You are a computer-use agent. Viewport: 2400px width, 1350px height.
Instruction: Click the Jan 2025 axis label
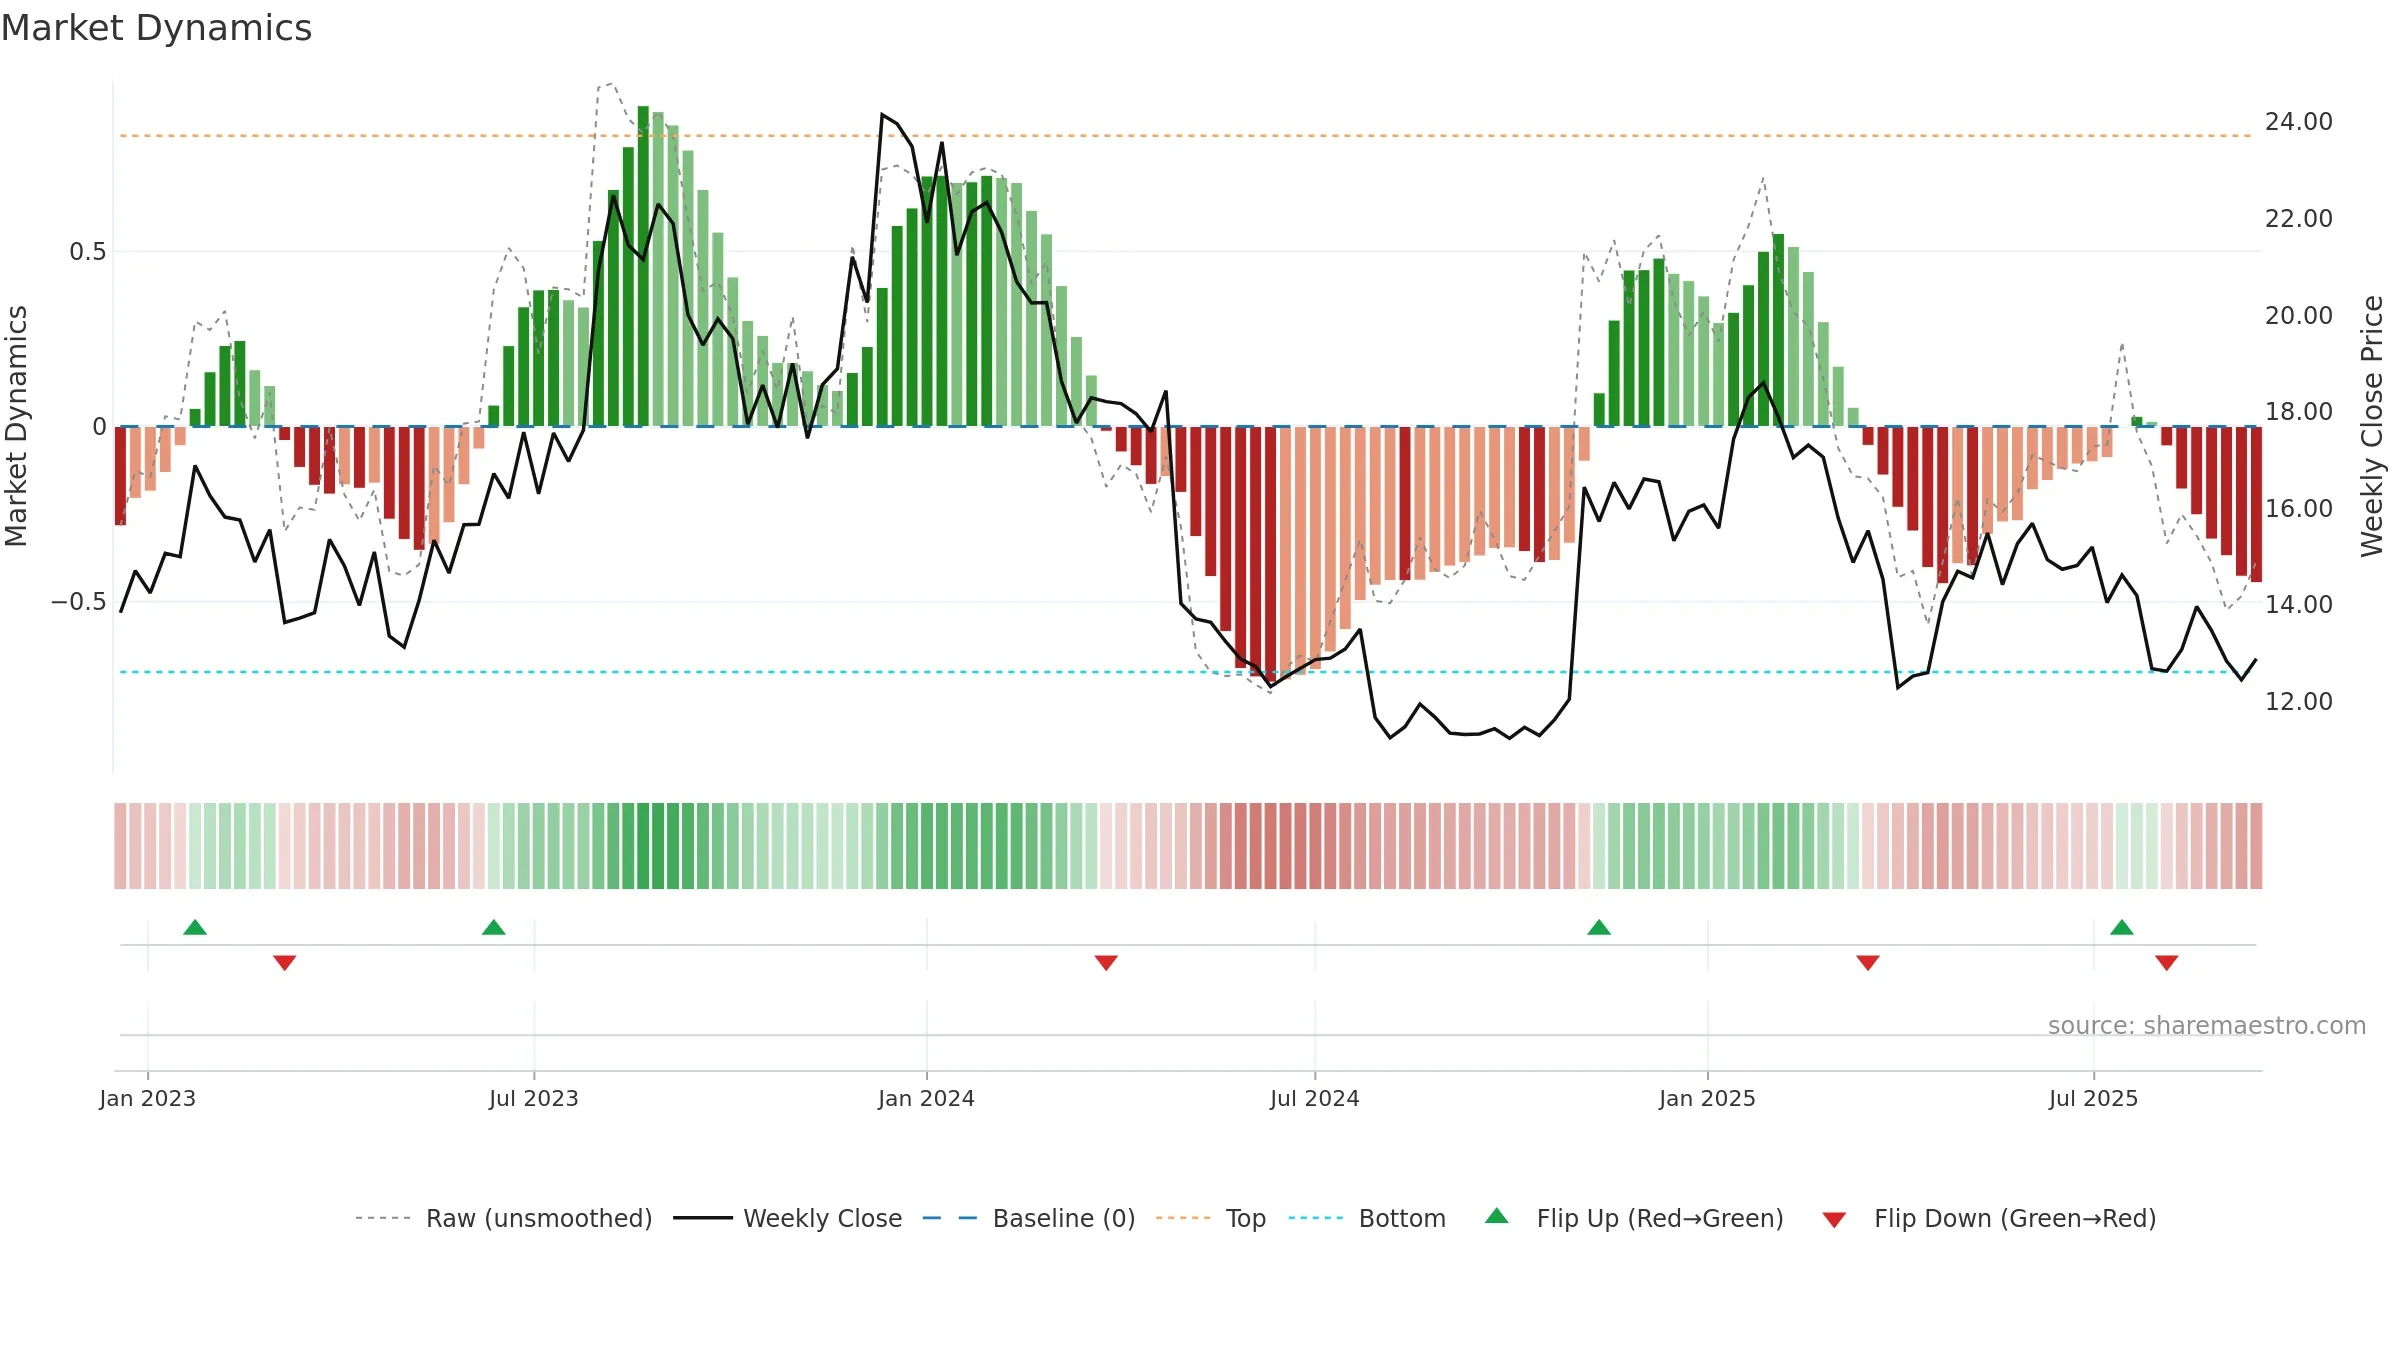coord(1708,1098)
